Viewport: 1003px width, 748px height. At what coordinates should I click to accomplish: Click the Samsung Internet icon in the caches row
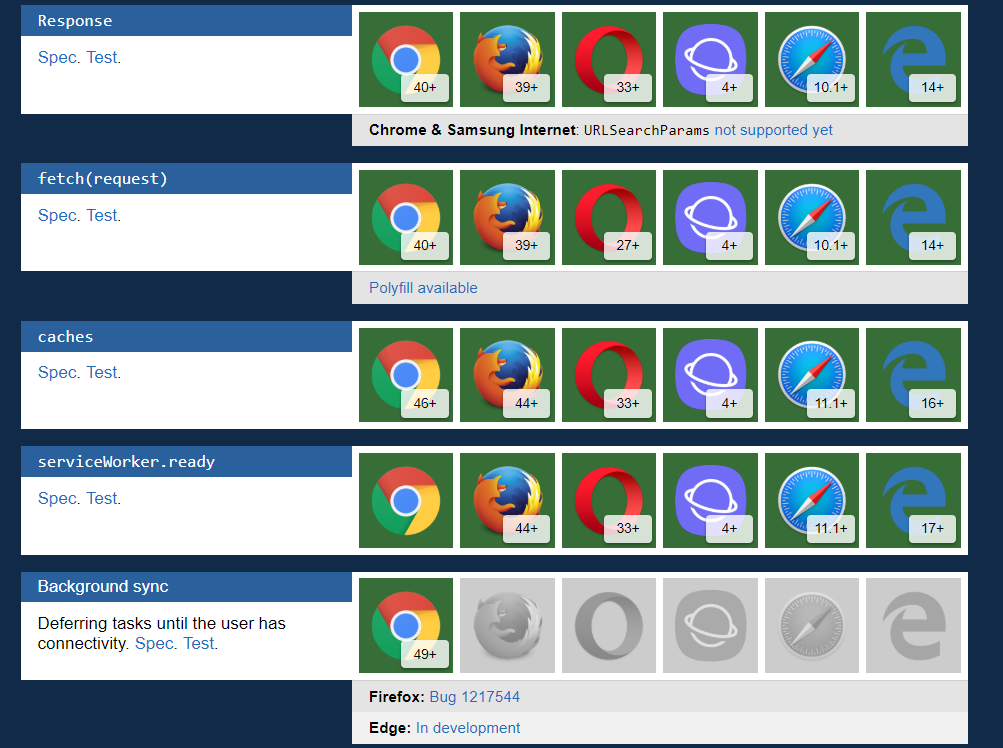pos(710,375)
